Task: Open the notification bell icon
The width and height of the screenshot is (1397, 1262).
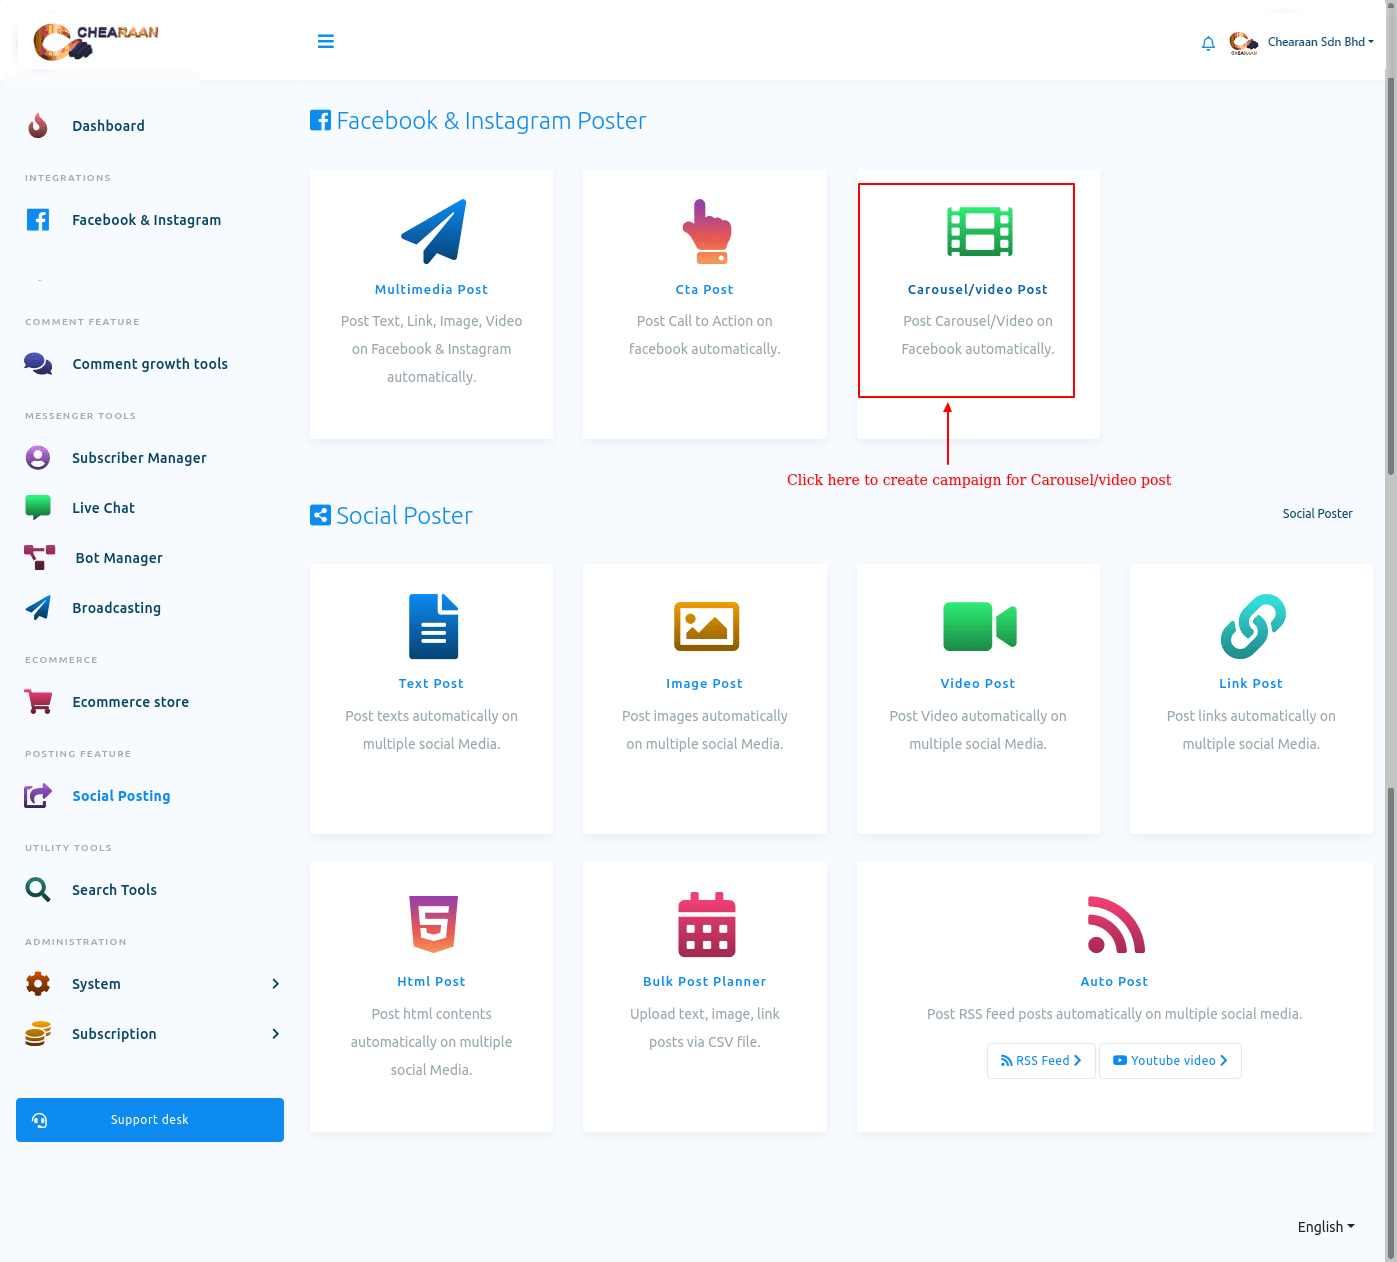Action: [1208, 43]
